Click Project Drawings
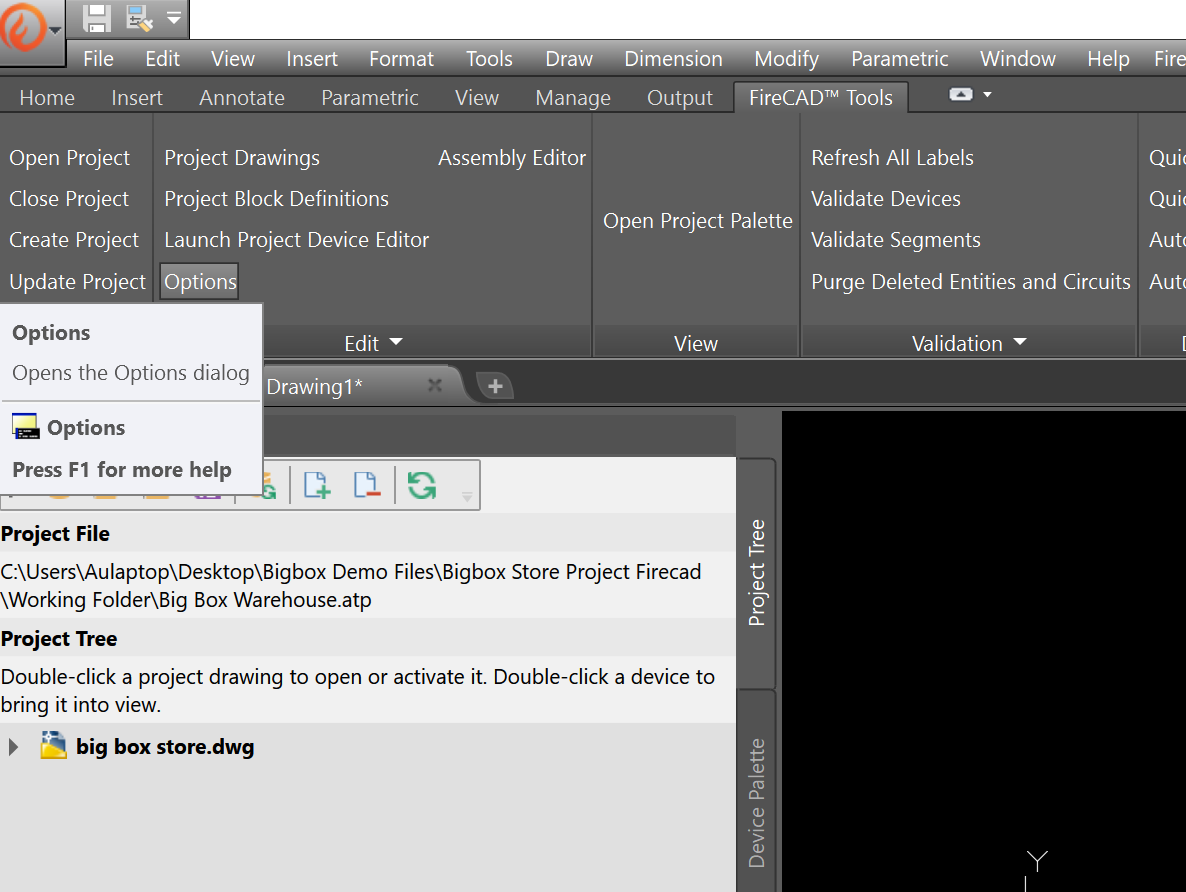The image size is (1186, 892). click(242, 157)
